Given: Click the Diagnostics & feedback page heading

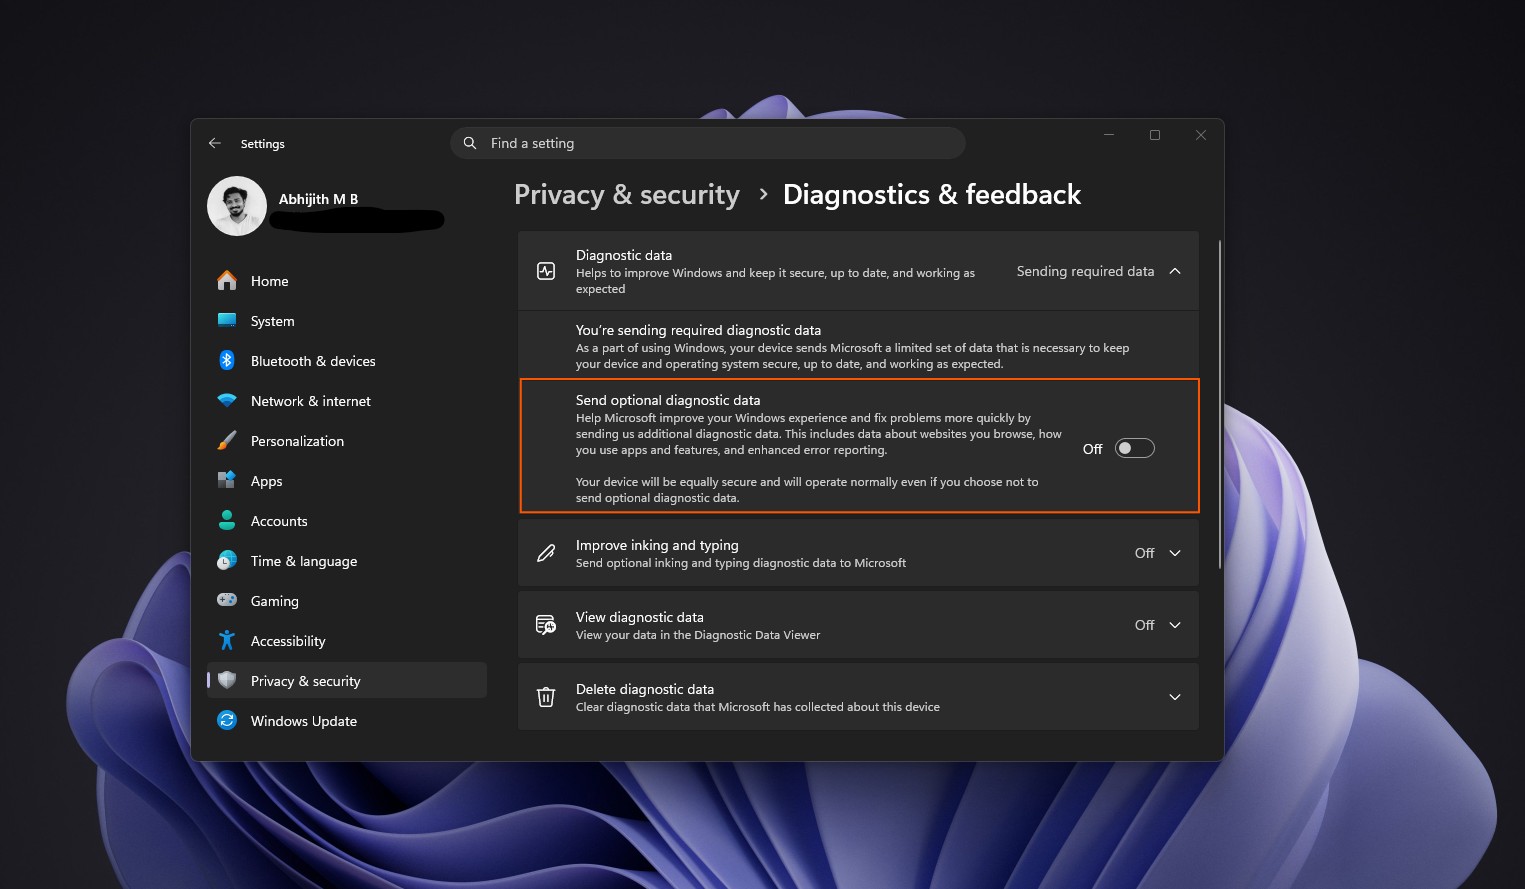Looking at the screenshot, I should 932,195.
